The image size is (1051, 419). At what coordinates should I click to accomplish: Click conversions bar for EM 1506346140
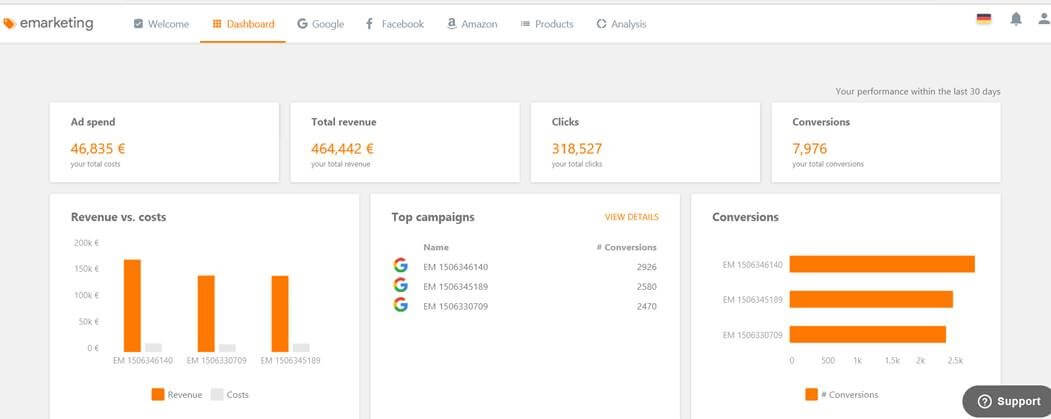(x=882, y=264)
